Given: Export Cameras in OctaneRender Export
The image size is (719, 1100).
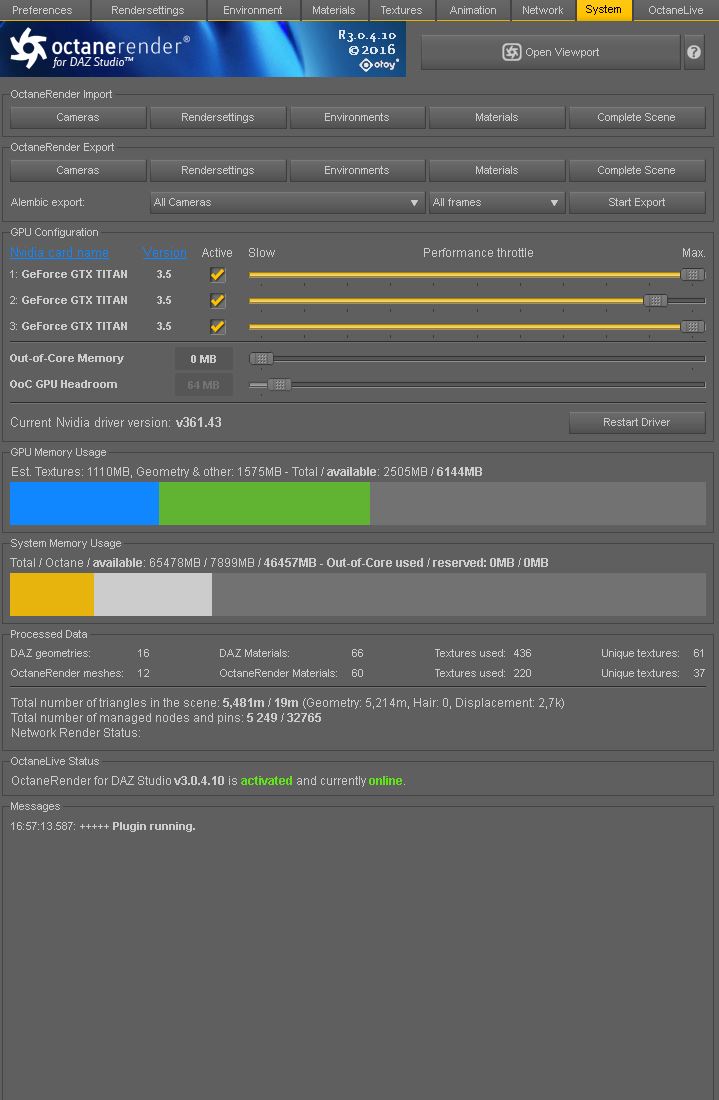Looking at the screenshot, I should 78,170.
